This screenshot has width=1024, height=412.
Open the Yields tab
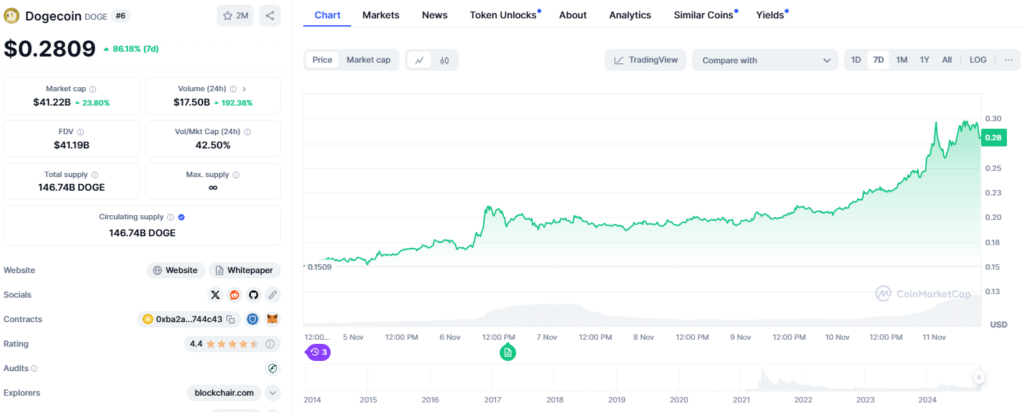click(x=771, y=15)
